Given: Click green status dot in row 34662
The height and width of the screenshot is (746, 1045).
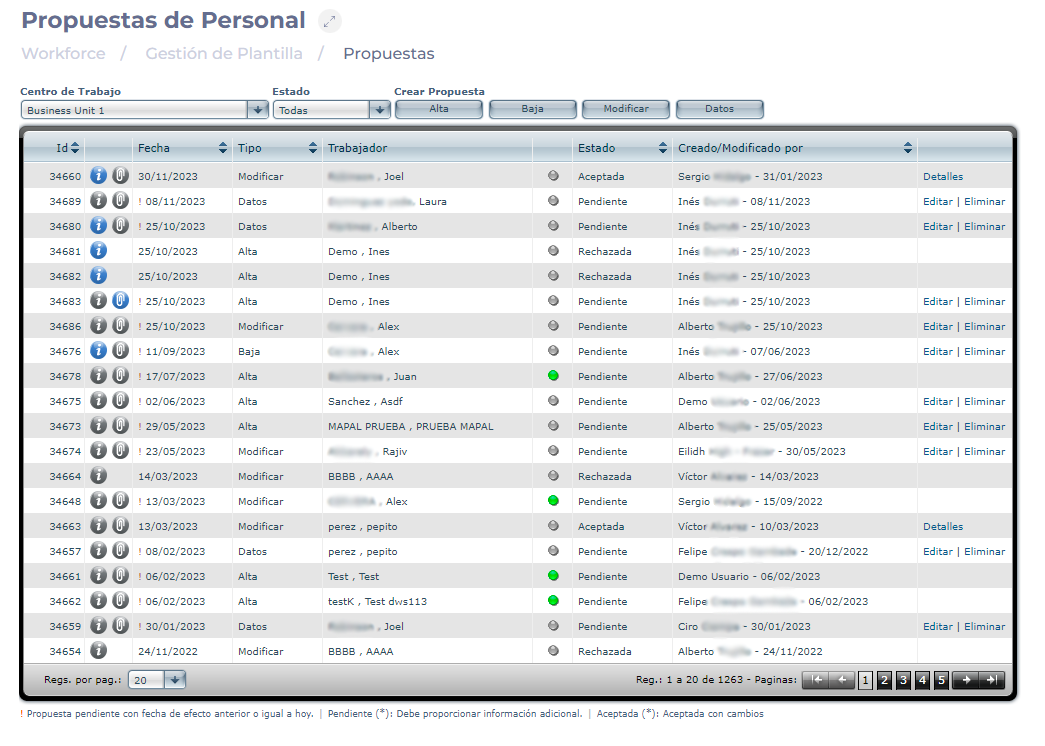Looking at the screenshot, I should pyautogui.click(x=553, y=601).
